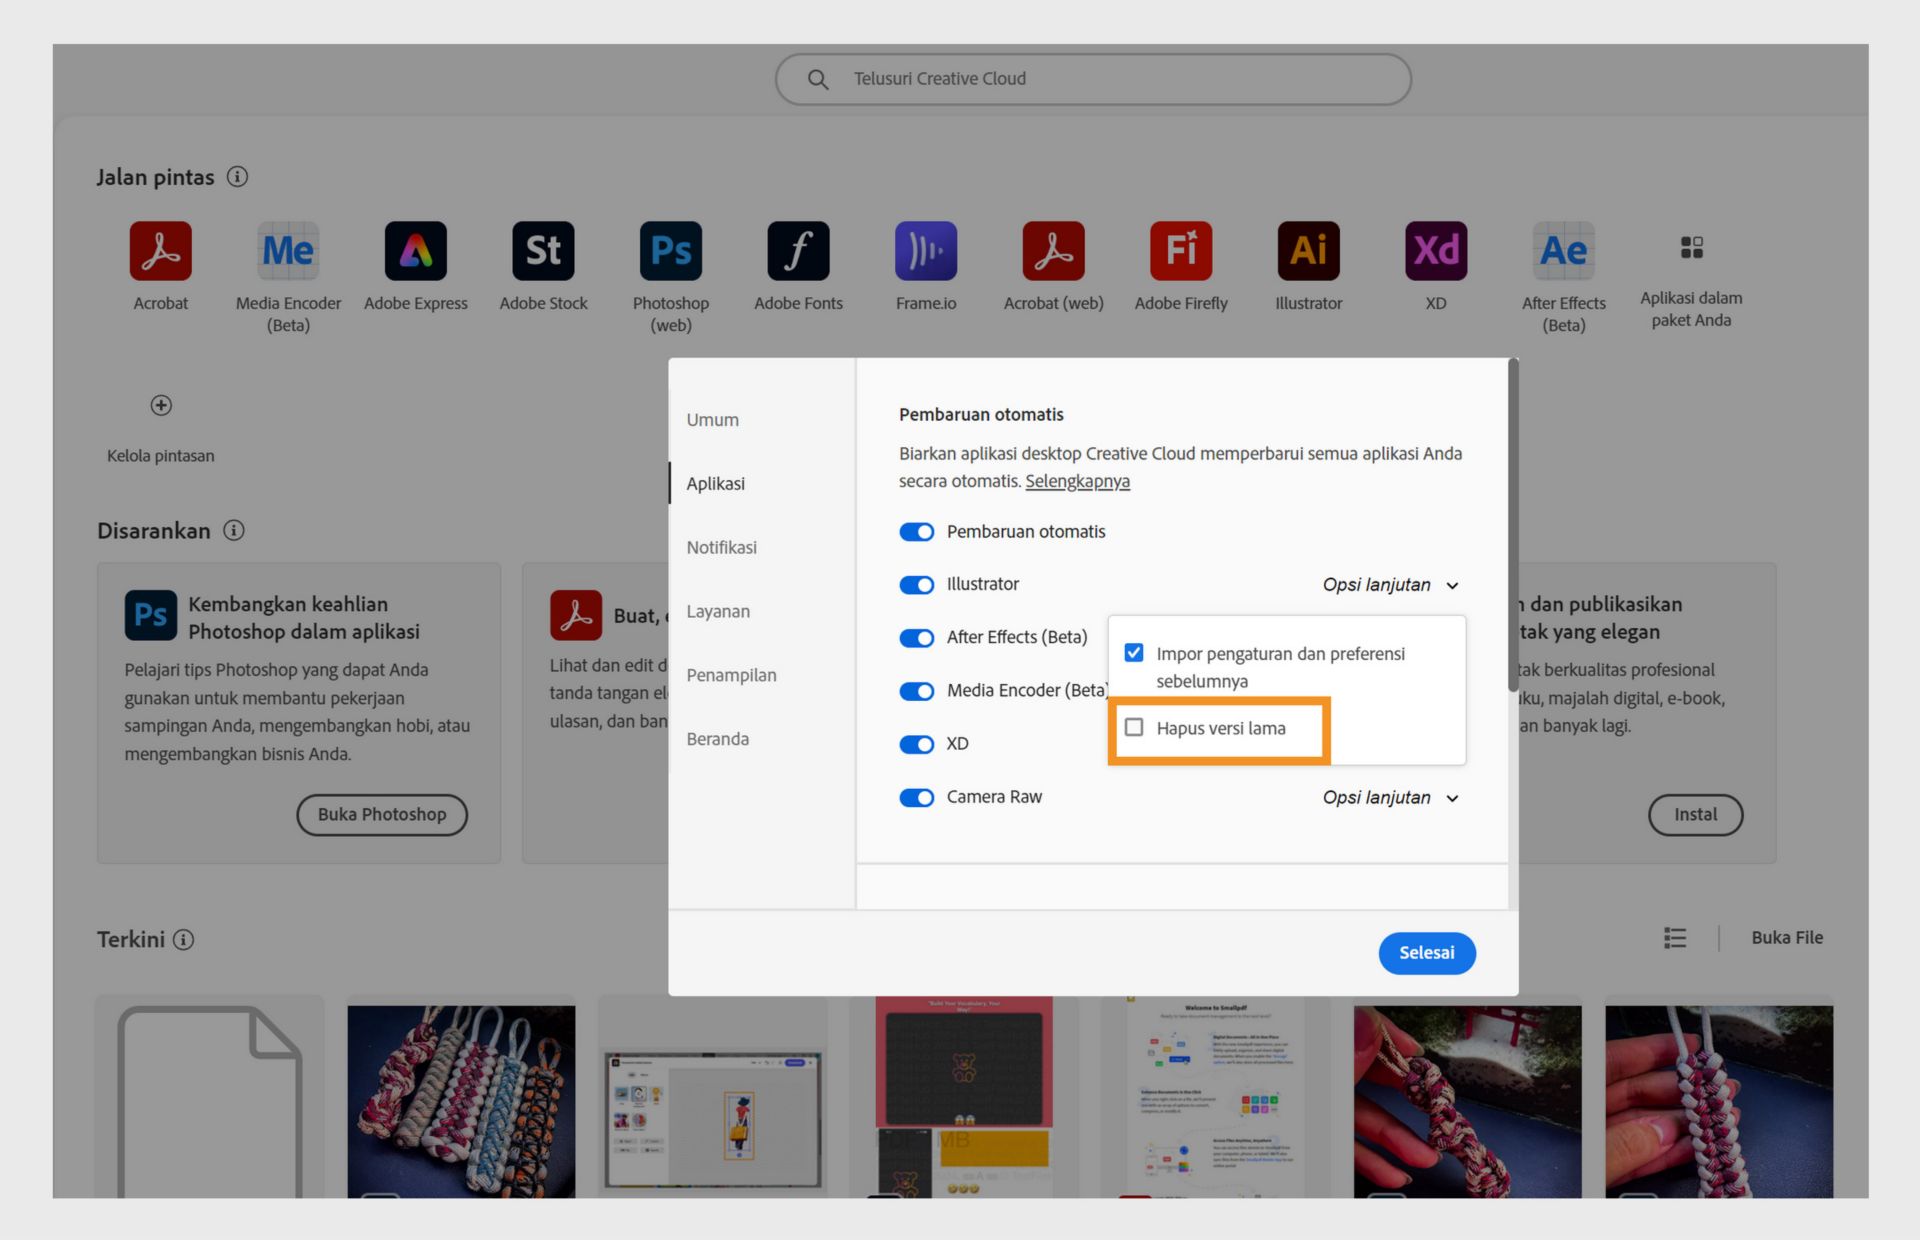
Task: Open the XD shortcut icon
Action: click(x=1435, y=251)
